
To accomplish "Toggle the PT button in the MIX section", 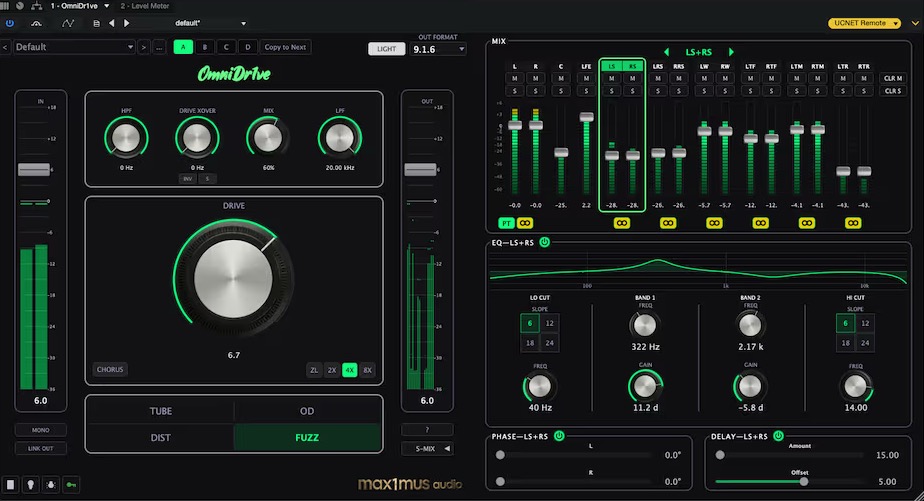I will 506,223.
